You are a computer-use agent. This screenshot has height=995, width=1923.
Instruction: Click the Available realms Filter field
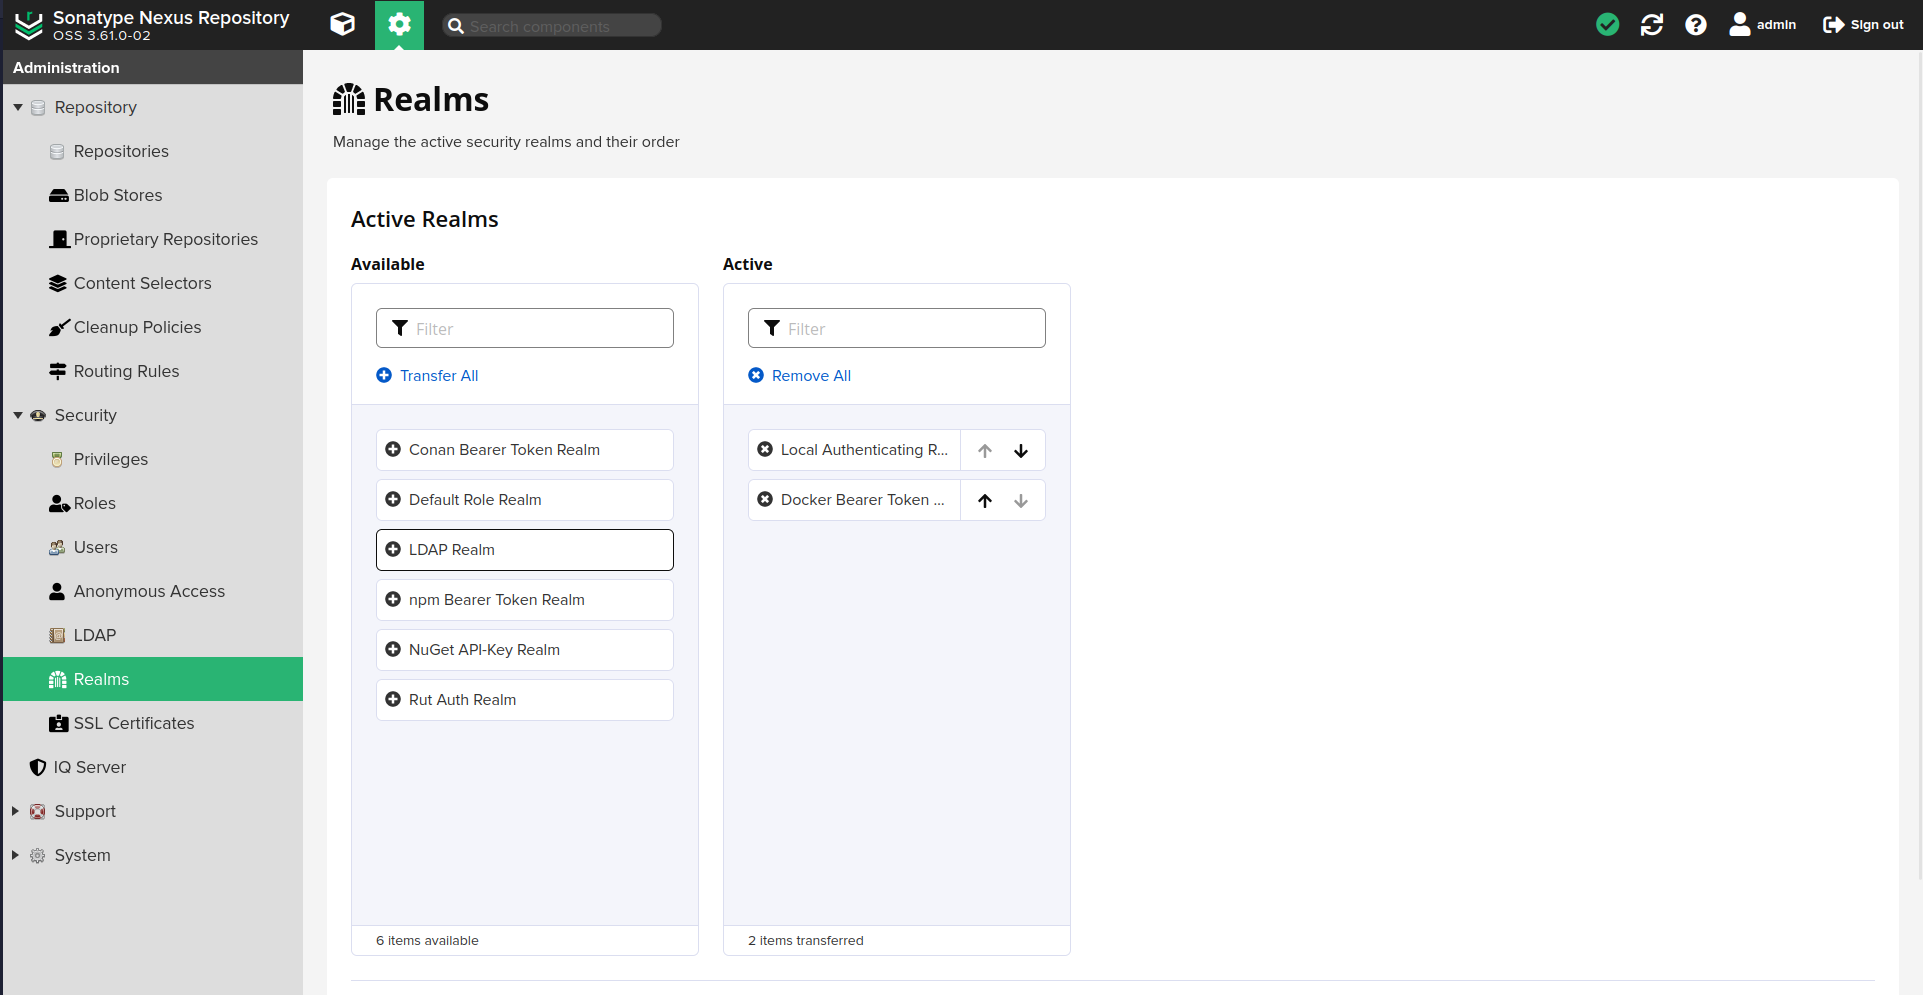(x=539, y=328)
